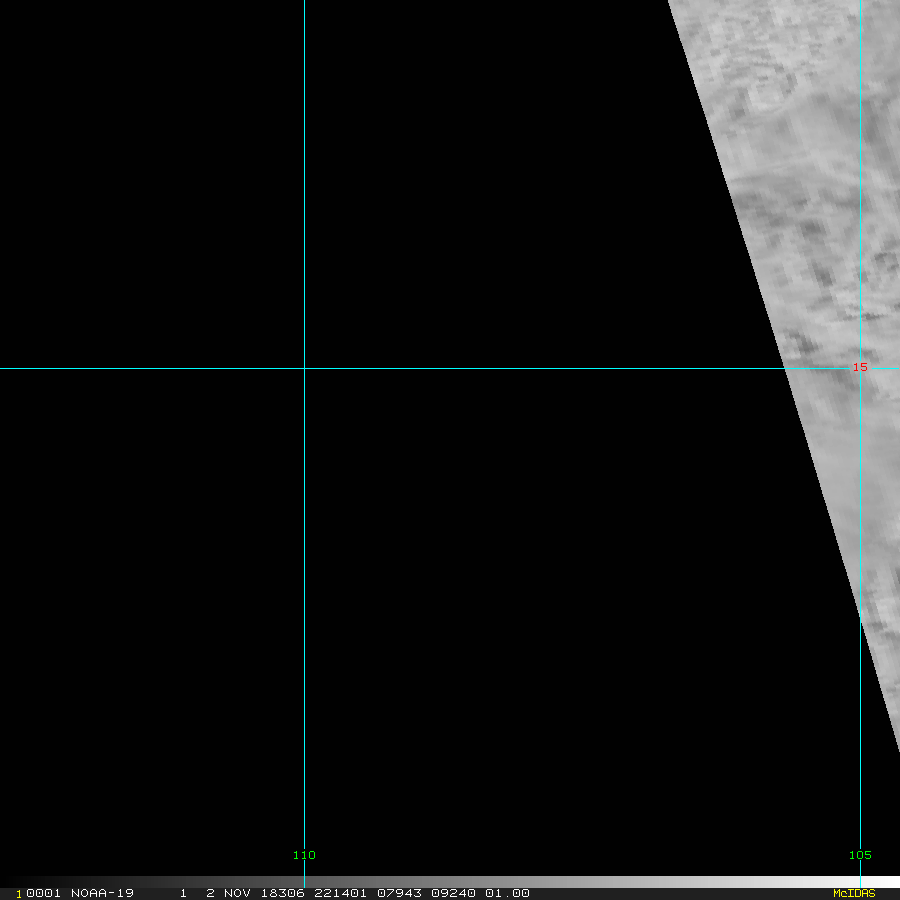Click the white end of grayscale bar

point(885,882)
